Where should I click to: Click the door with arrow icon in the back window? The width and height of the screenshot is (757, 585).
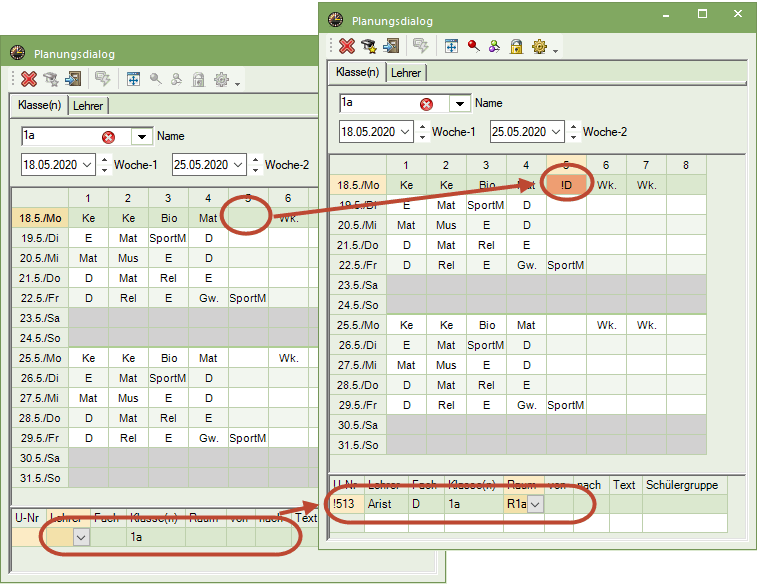[x=73, y=79]
